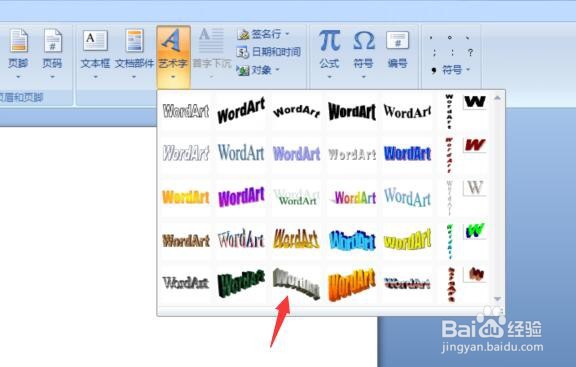Open the bulleted 符号 special symbols dropdown

(x=450, y=69)
